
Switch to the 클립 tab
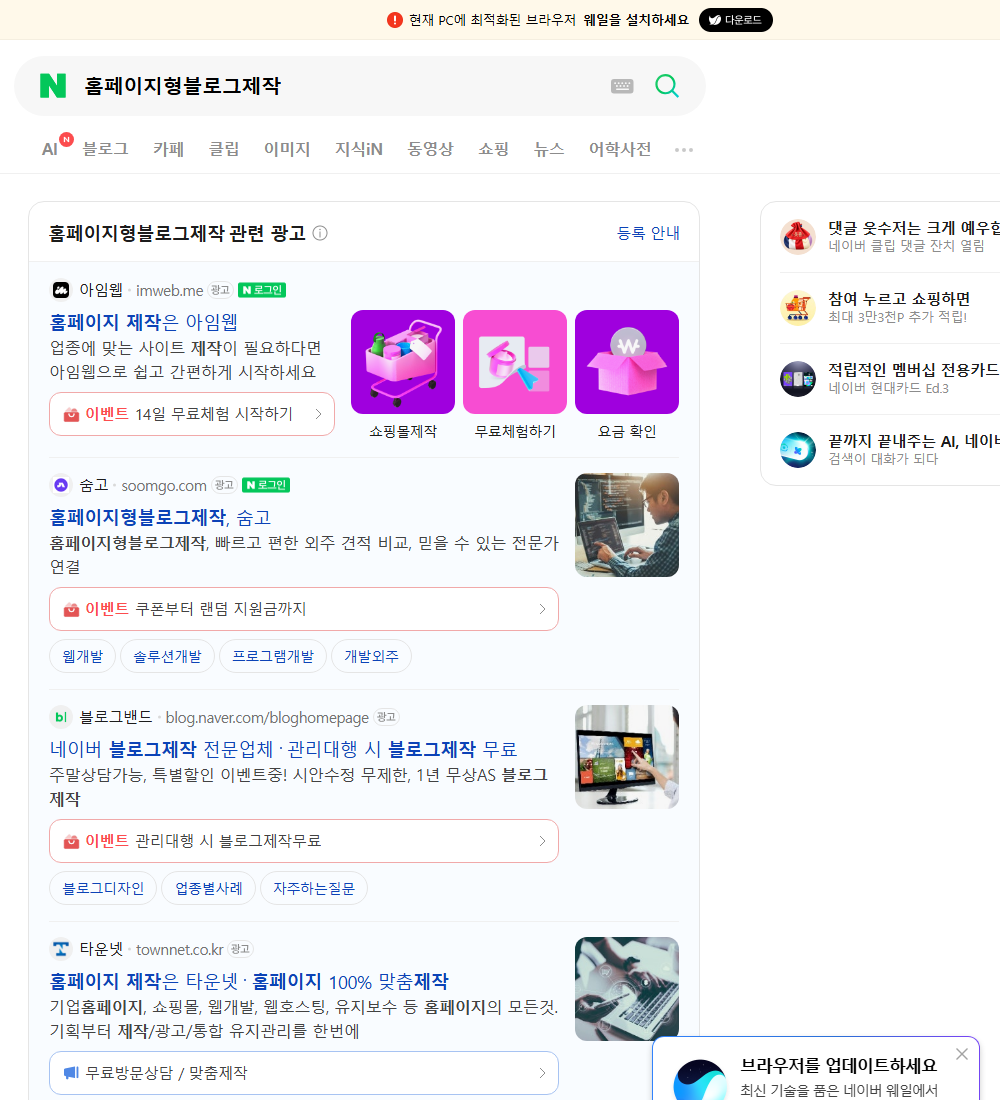[x=224, y=149]
